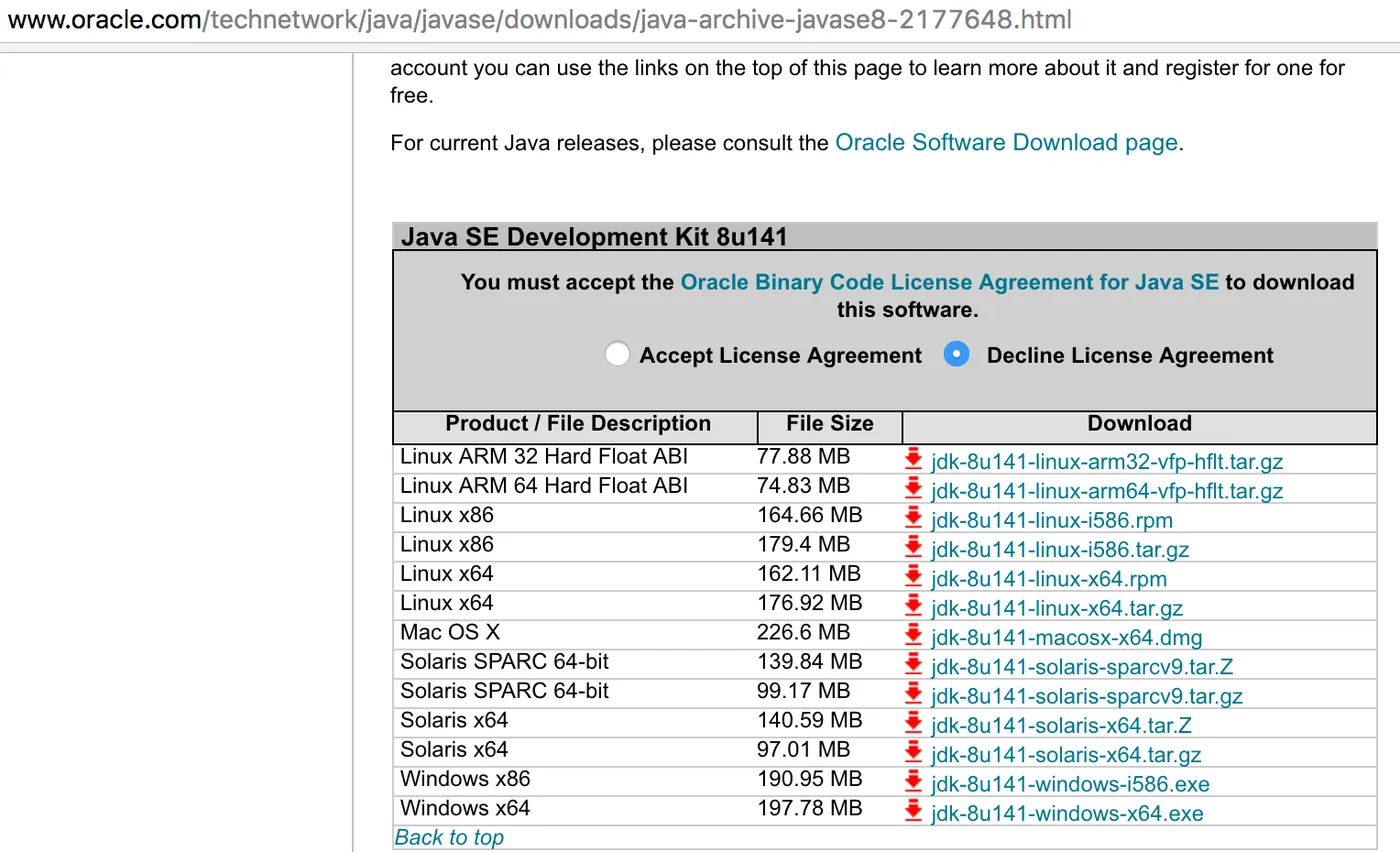Screen dimensions: 1400x852
Task: Download jdk-8u141-linux-x64.rpm file link
Action: (x=1049, y=579)
